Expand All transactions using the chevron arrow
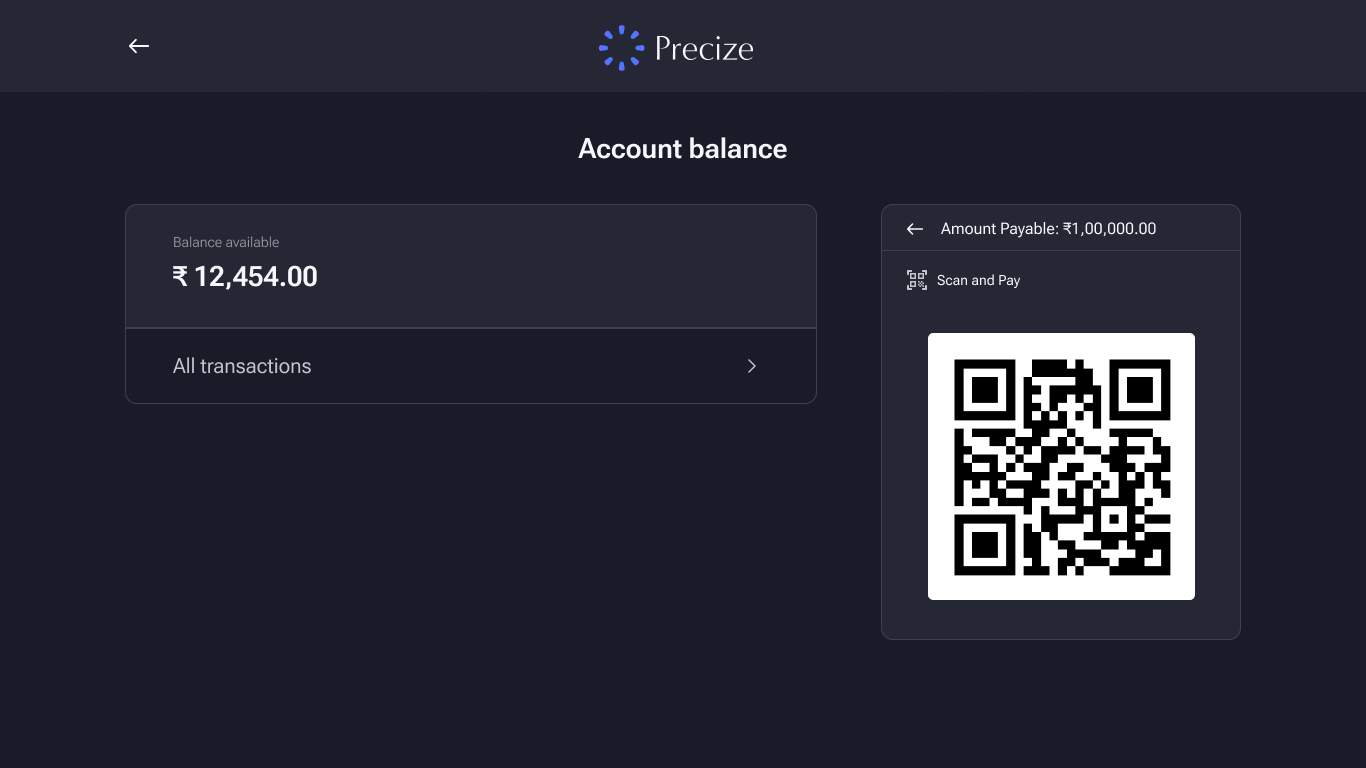This screenshot has height=768, width=1366. tap(752, 366)
